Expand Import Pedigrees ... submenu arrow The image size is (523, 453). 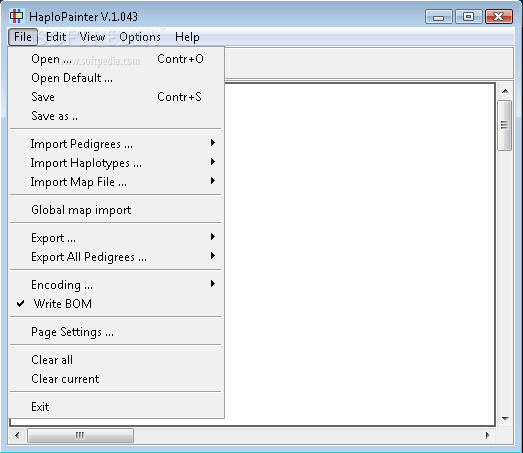point(213,143)
